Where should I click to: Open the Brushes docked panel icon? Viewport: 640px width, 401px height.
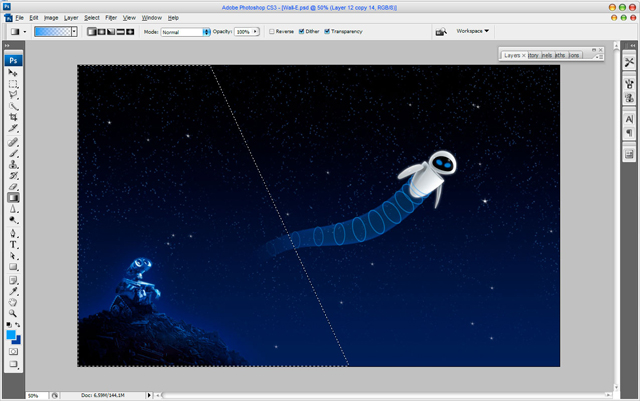(629, 84)
